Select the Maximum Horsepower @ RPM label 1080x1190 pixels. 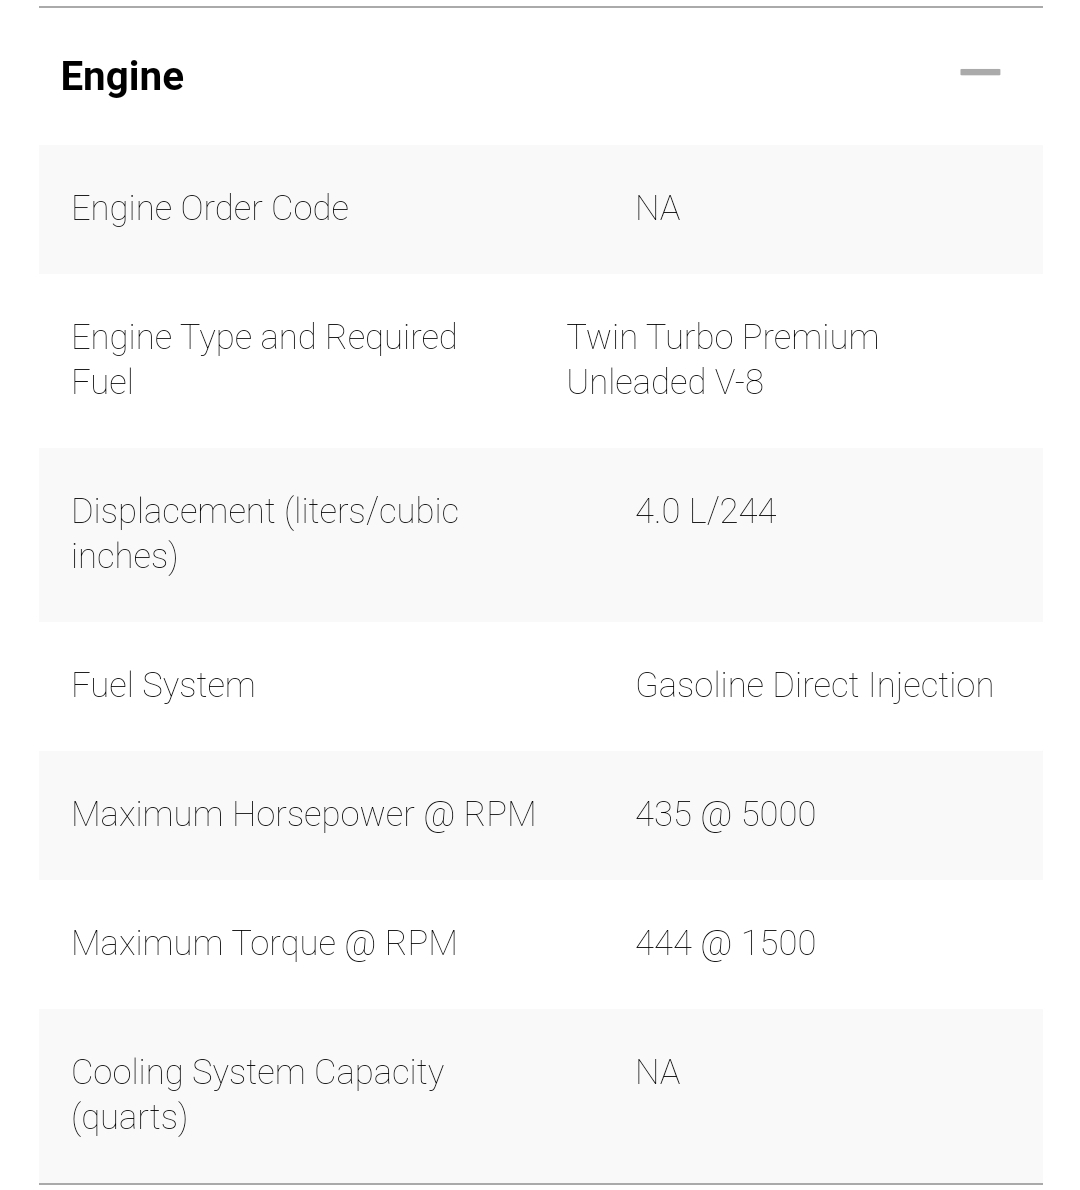click(x=303, y=814)
